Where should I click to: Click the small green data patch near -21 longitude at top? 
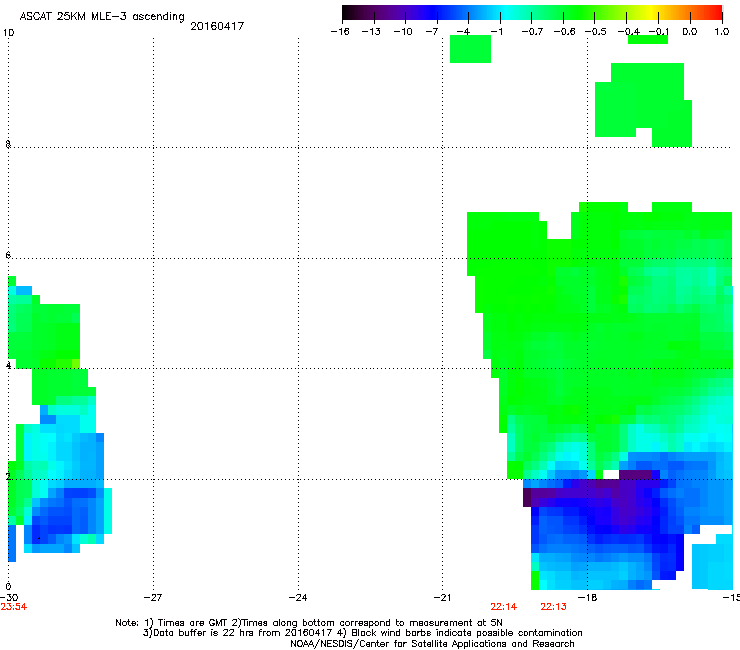click(x=470, y=49)
